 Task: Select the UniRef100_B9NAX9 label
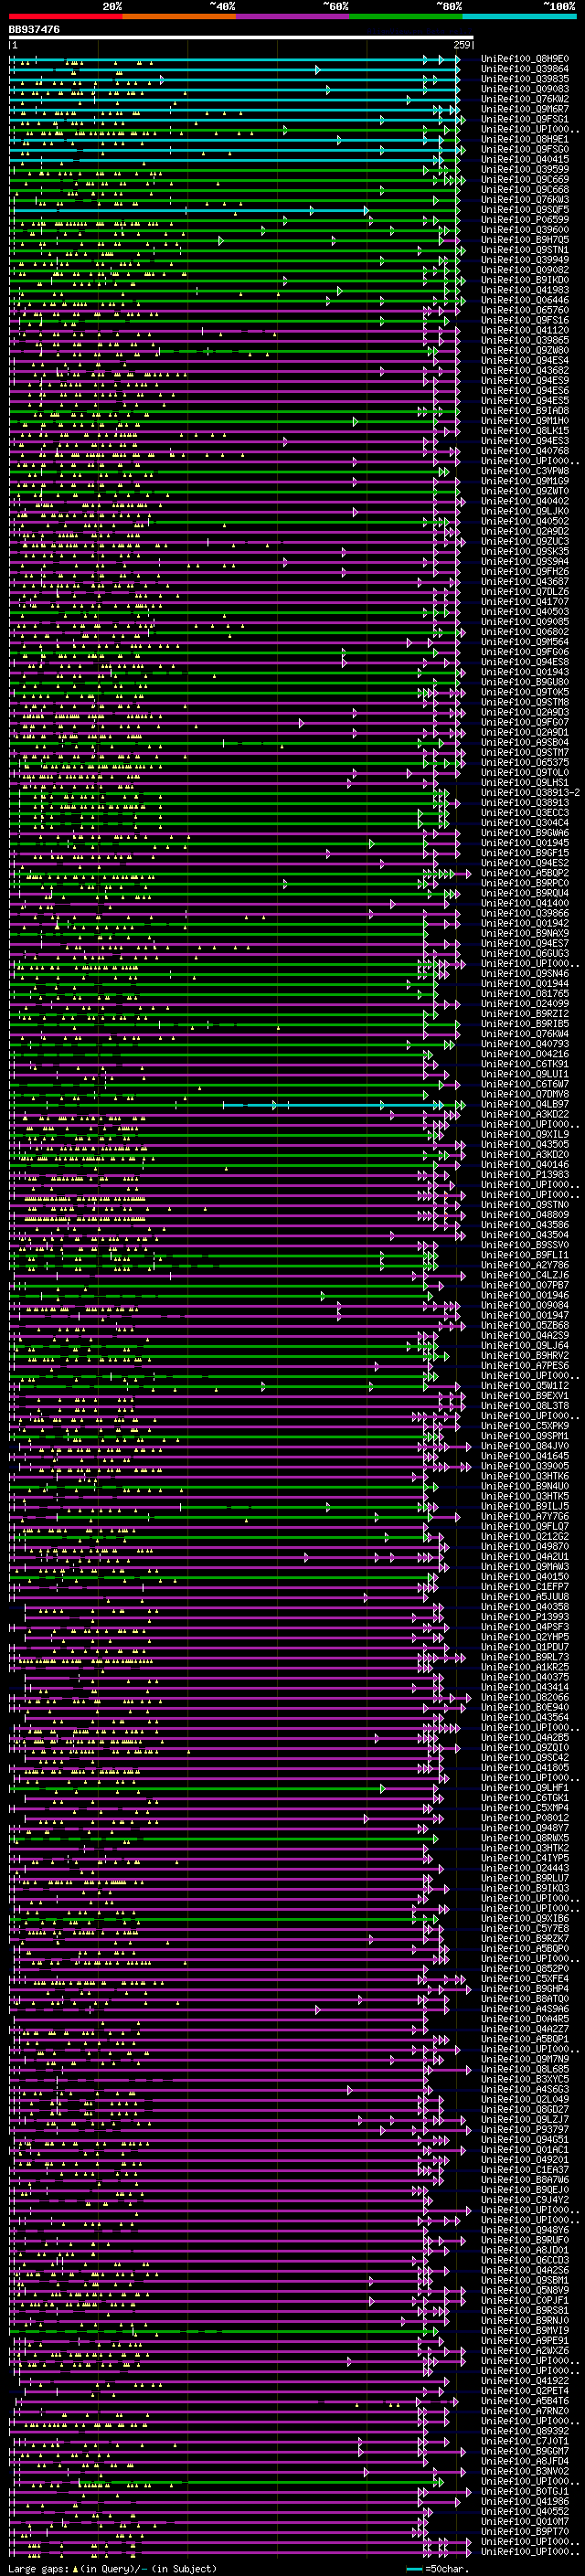(525, 933)
